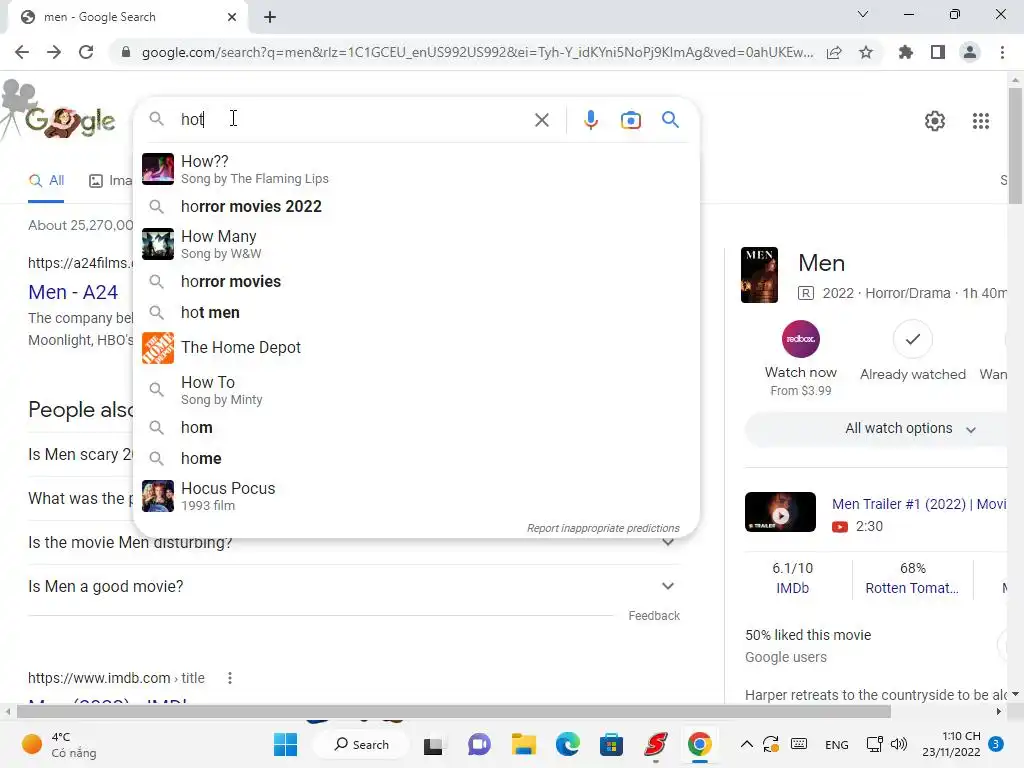Choose 'home' suggestion
1024x768 pixels.
[x=417, y=458]
